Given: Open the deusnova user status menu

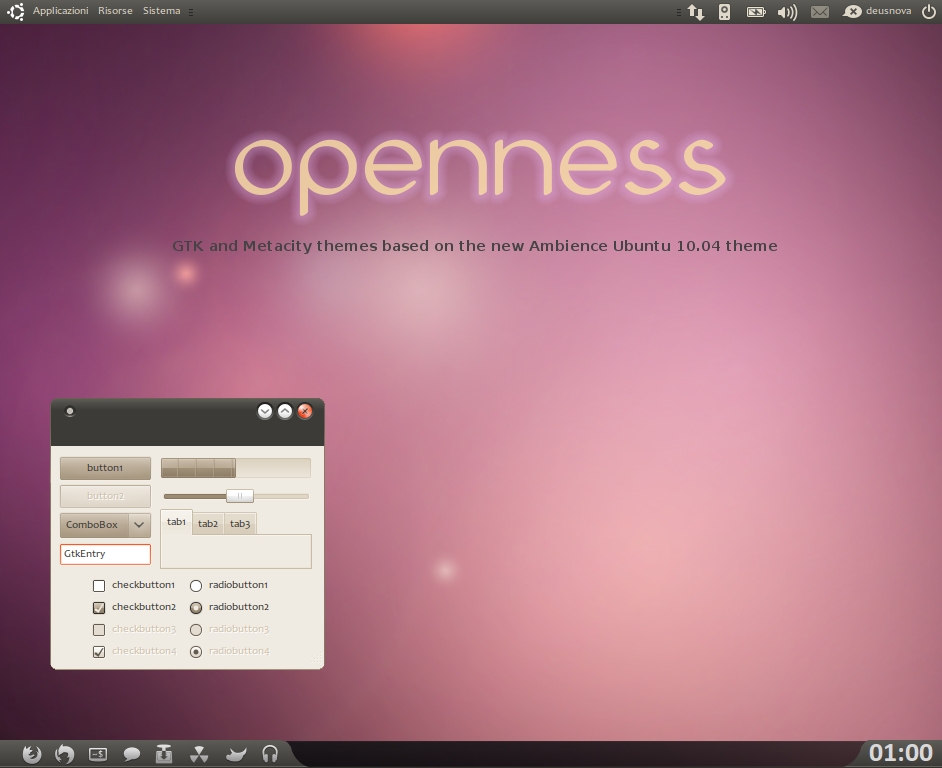Looking at the screenshot, I should [877, 11].
